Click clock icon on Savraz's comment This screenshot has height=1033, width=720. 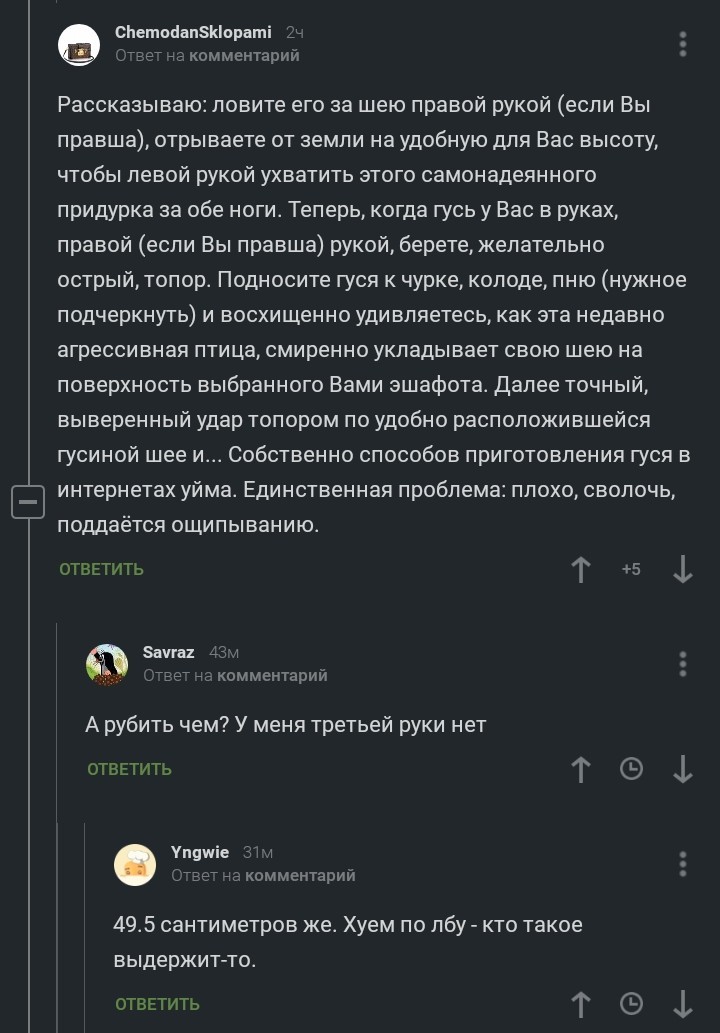click(x=632, y=769)
